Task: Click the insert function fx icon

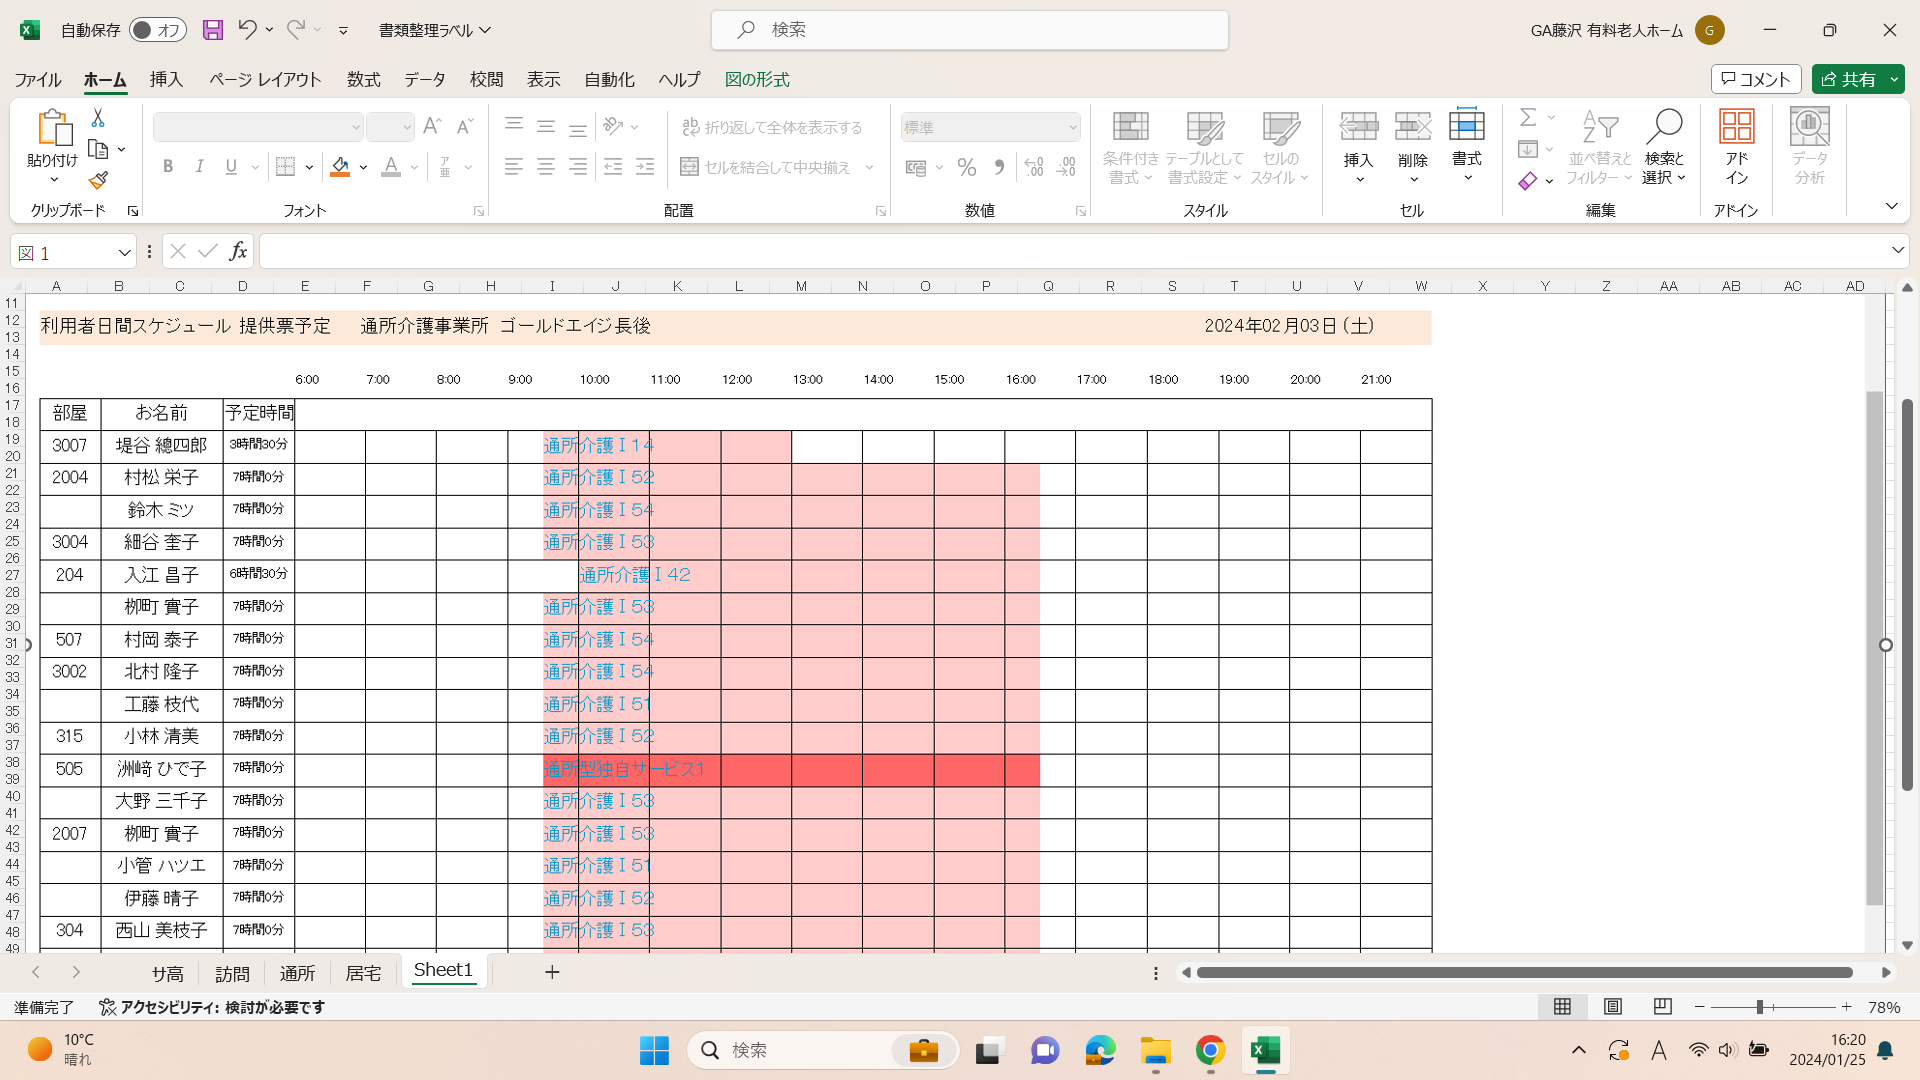Action: click(x=238, y=252)
